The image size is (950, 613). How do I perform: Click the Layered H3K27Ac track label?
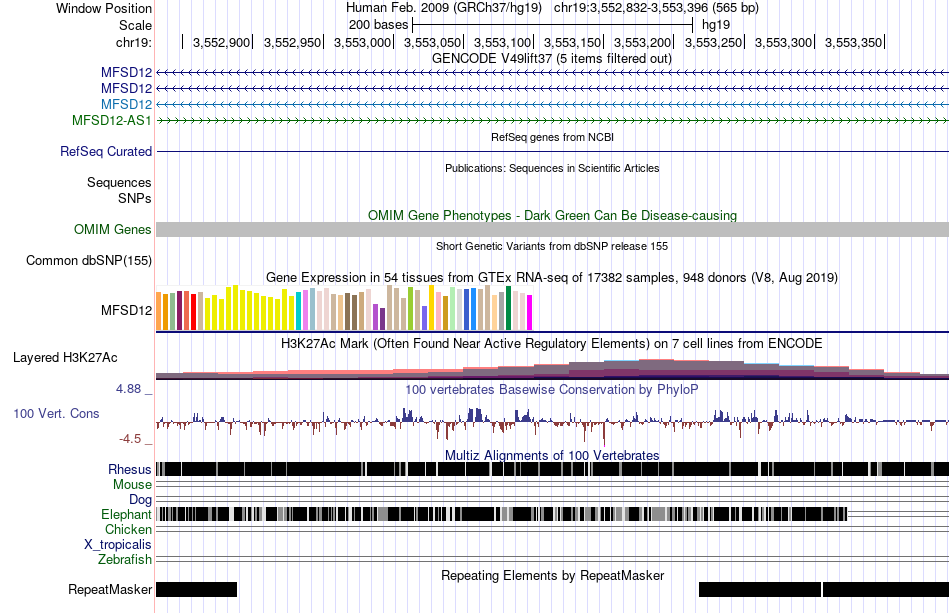pos(65,357)
